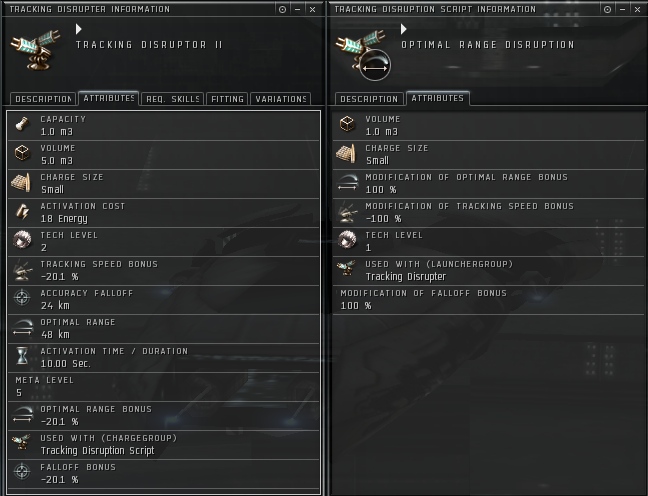648x496 pixels.
Task: Click the Activation Time hourglass icon
Action: coord(22,356)
